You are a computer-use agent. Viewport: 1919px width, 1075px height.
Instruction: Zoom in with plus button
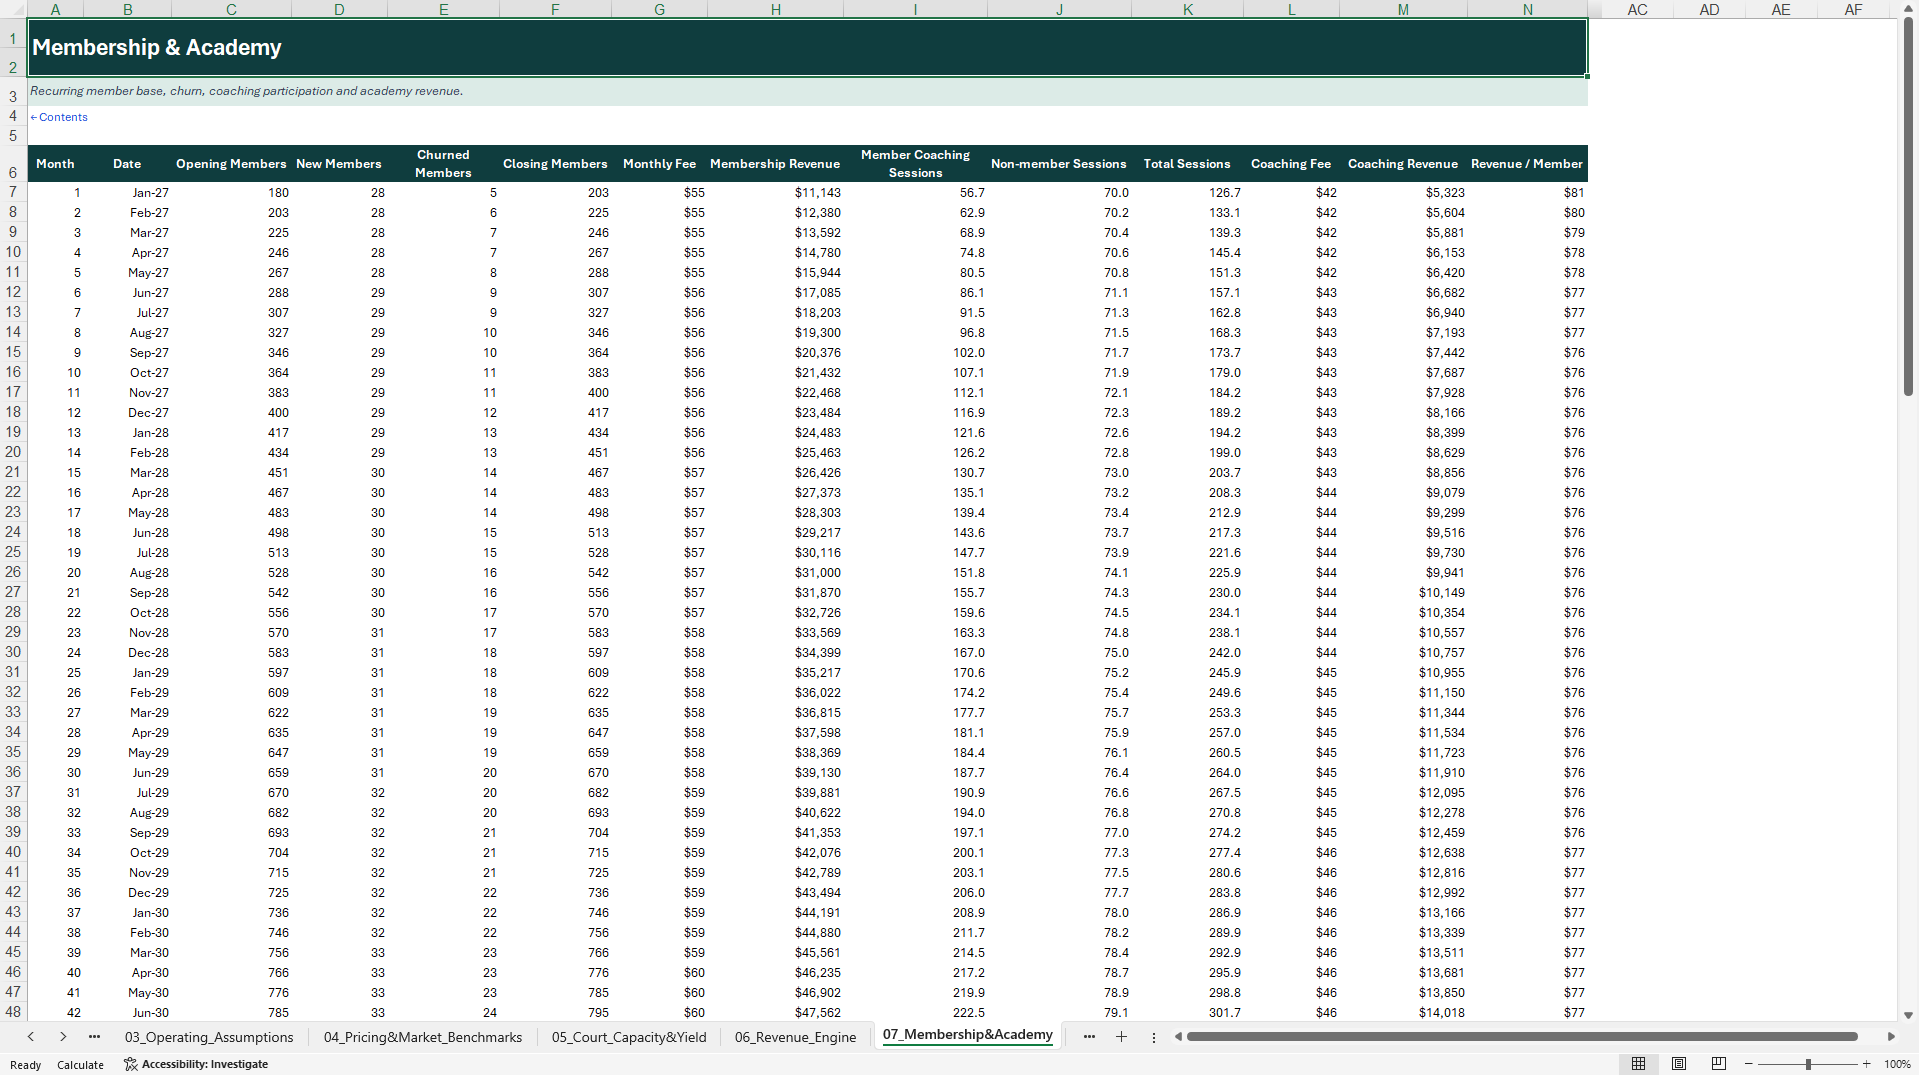[1866, 1064]
